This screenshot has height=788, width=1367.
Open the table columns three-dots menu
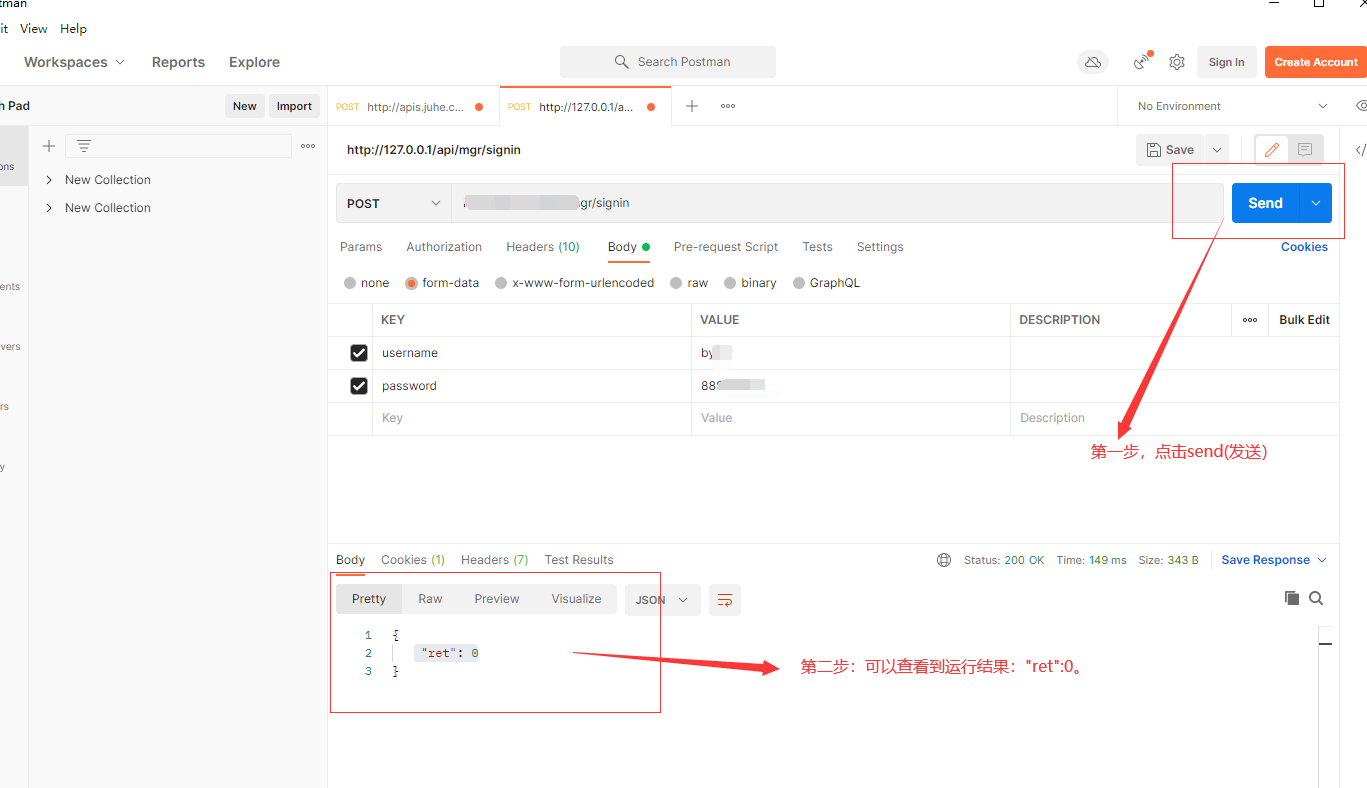pos(1250,320)
